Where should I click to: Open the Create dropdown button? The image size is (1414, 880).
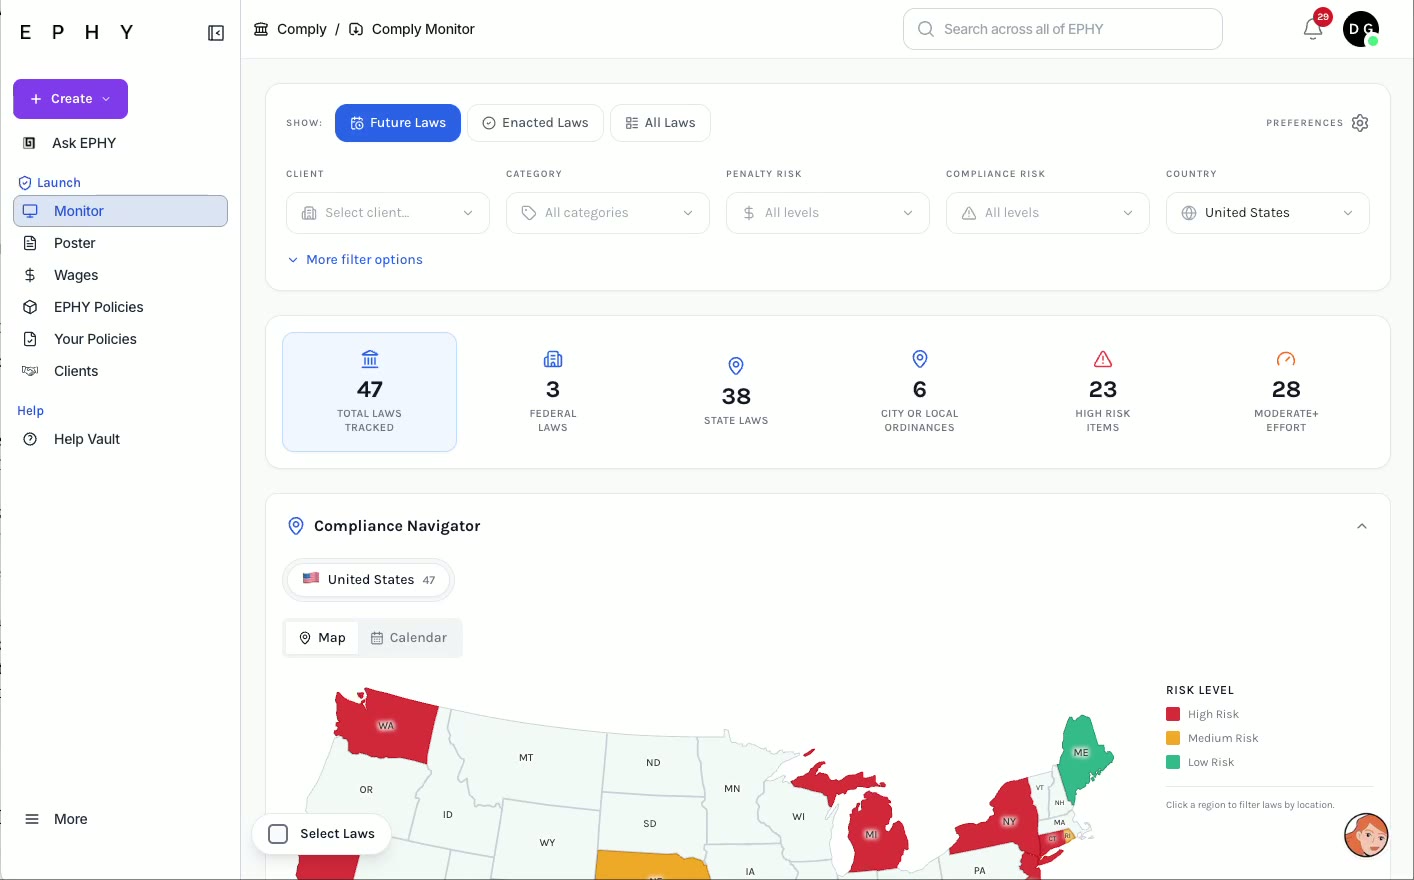(70, 99)
